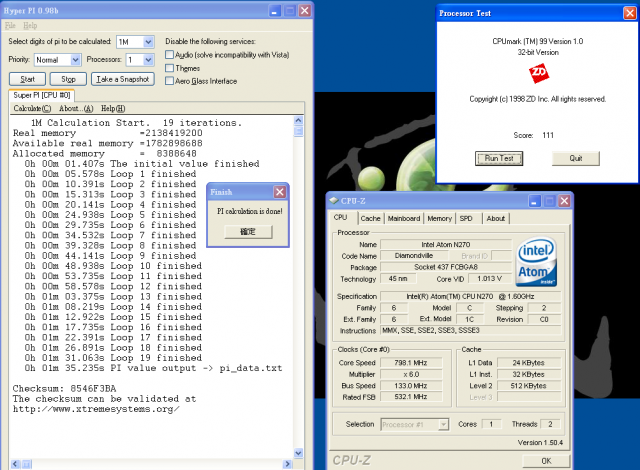Select the Super PI [CPU #0] tab
Viewport: 640px width, 470px height.
point(42,95)
